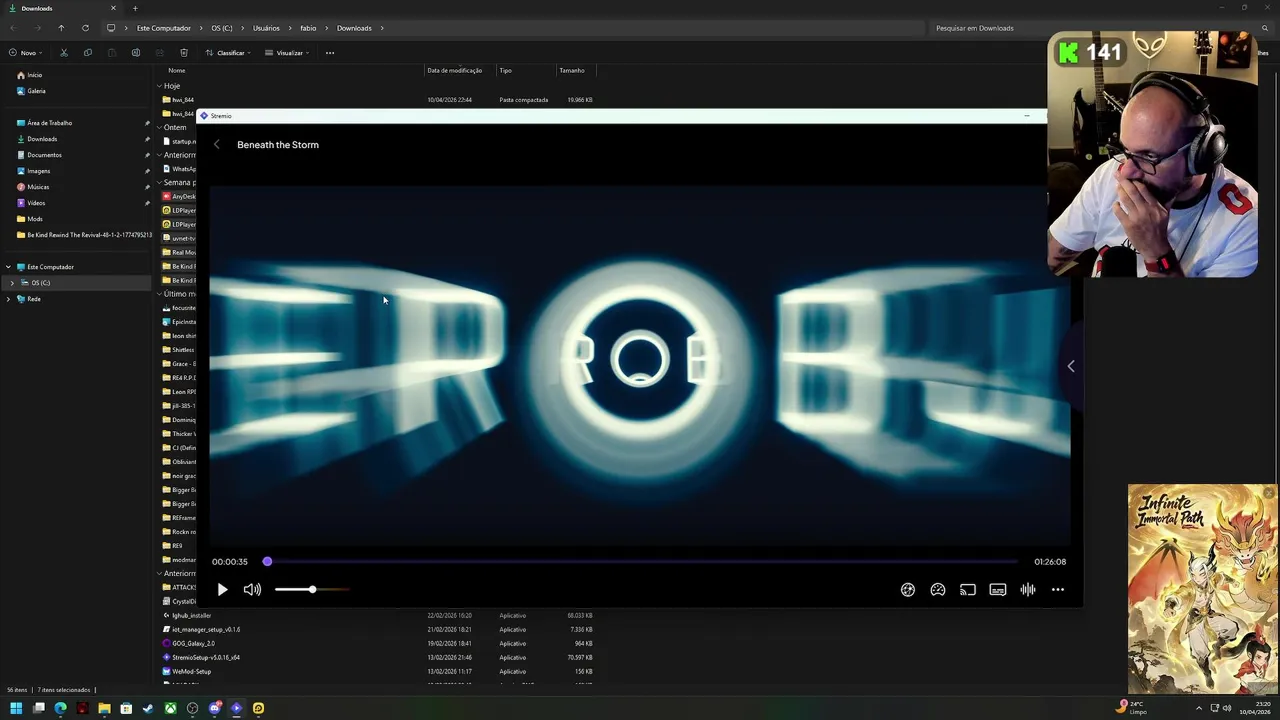Sort files by Nome column
Screen dimensions: 1280x720
click(176, 71)
